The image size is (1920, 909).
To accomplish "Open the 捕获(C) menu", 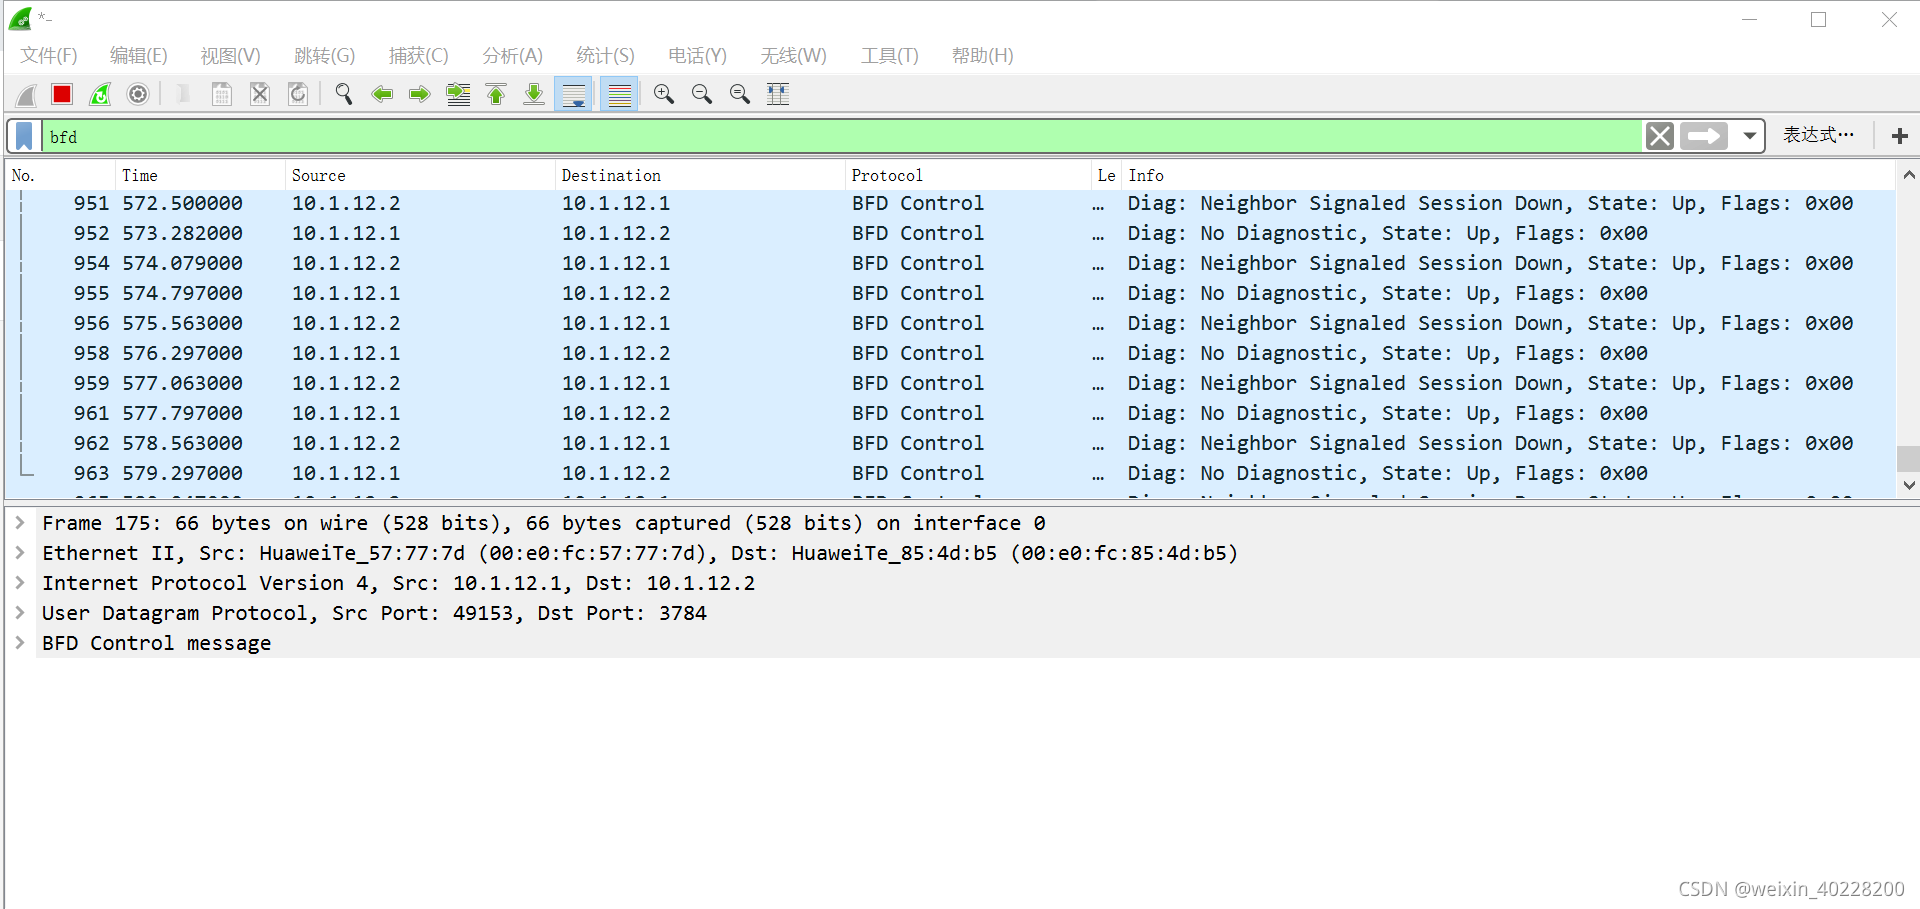I will (x=418, y=56).
